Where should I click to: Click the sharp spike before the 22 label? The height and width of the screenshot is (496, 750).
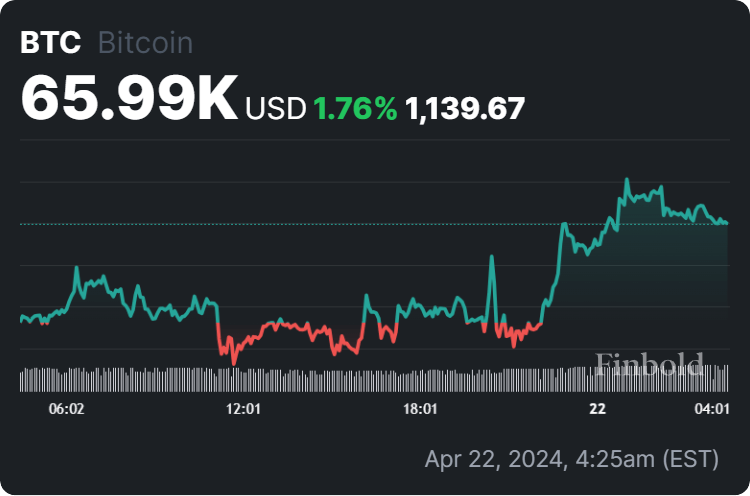[492, 258]
